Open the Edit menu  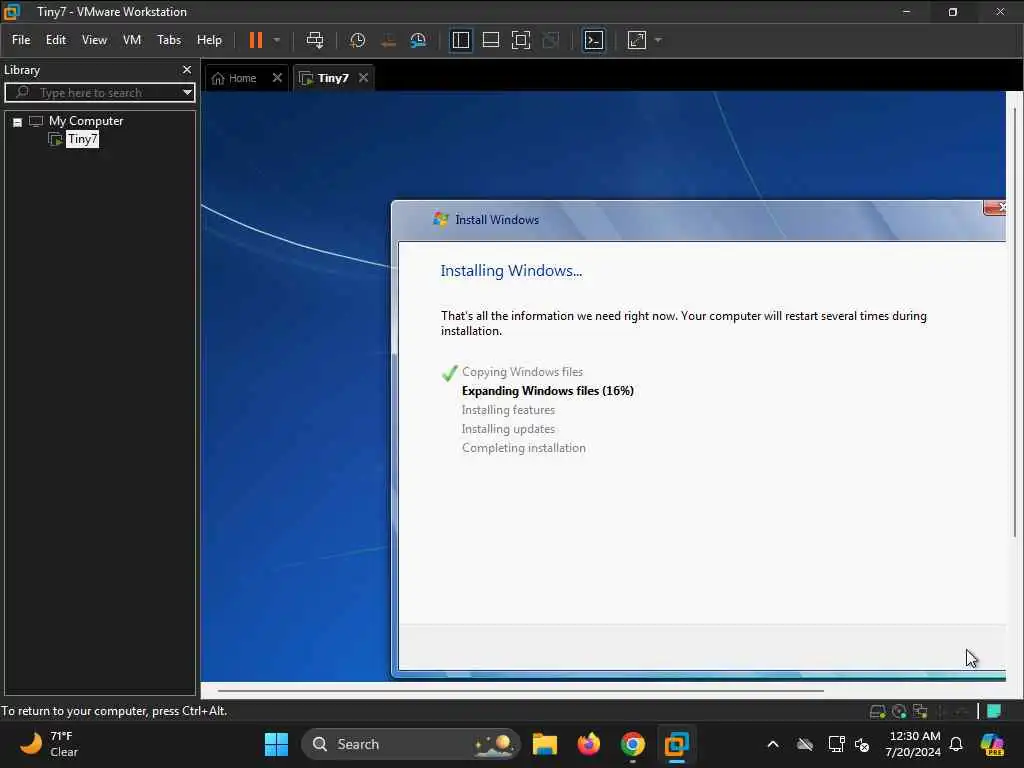(x=56, y=40)
